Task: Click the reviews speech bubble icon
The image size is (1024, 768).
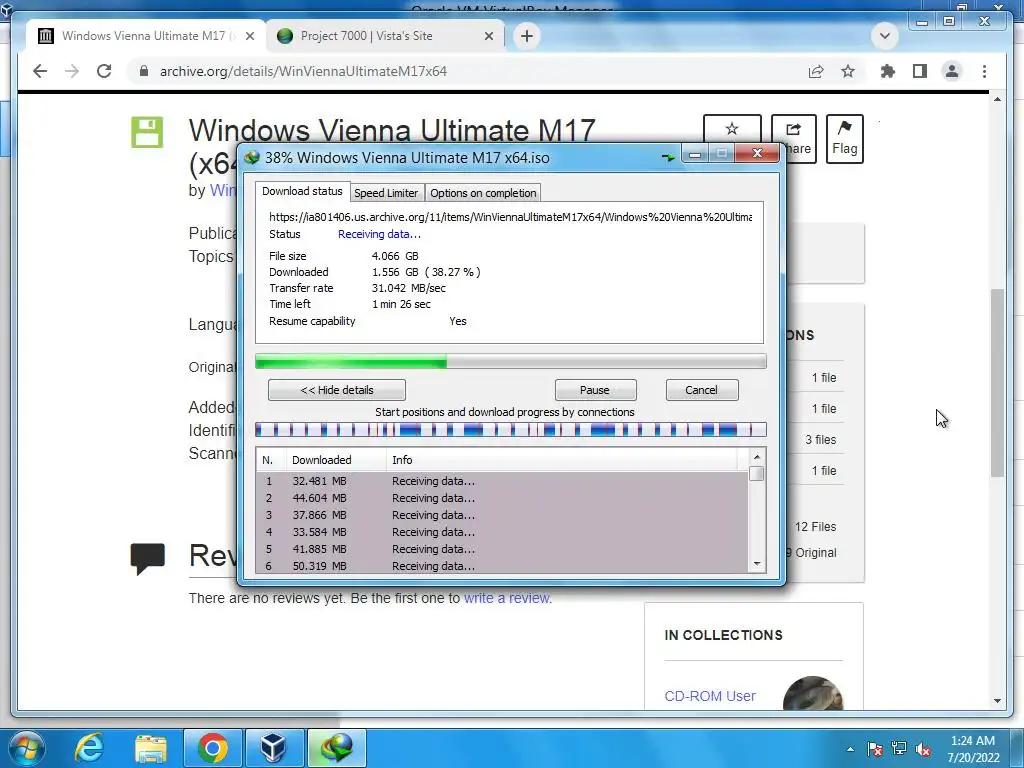Action: point(148,558)
